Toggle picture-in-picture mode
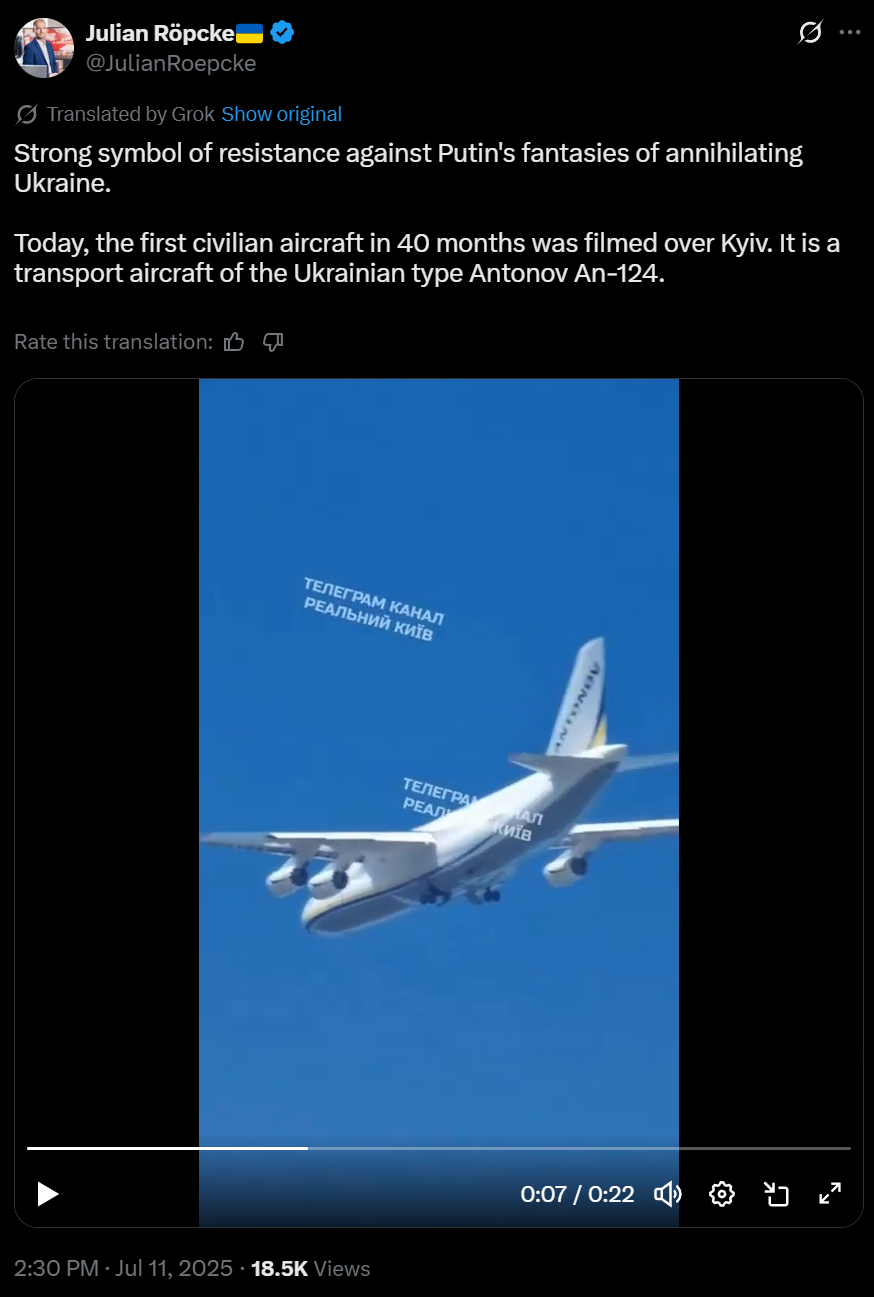Image resolution: width=874 pixels, height=1297 pixels. [776, 1194]
